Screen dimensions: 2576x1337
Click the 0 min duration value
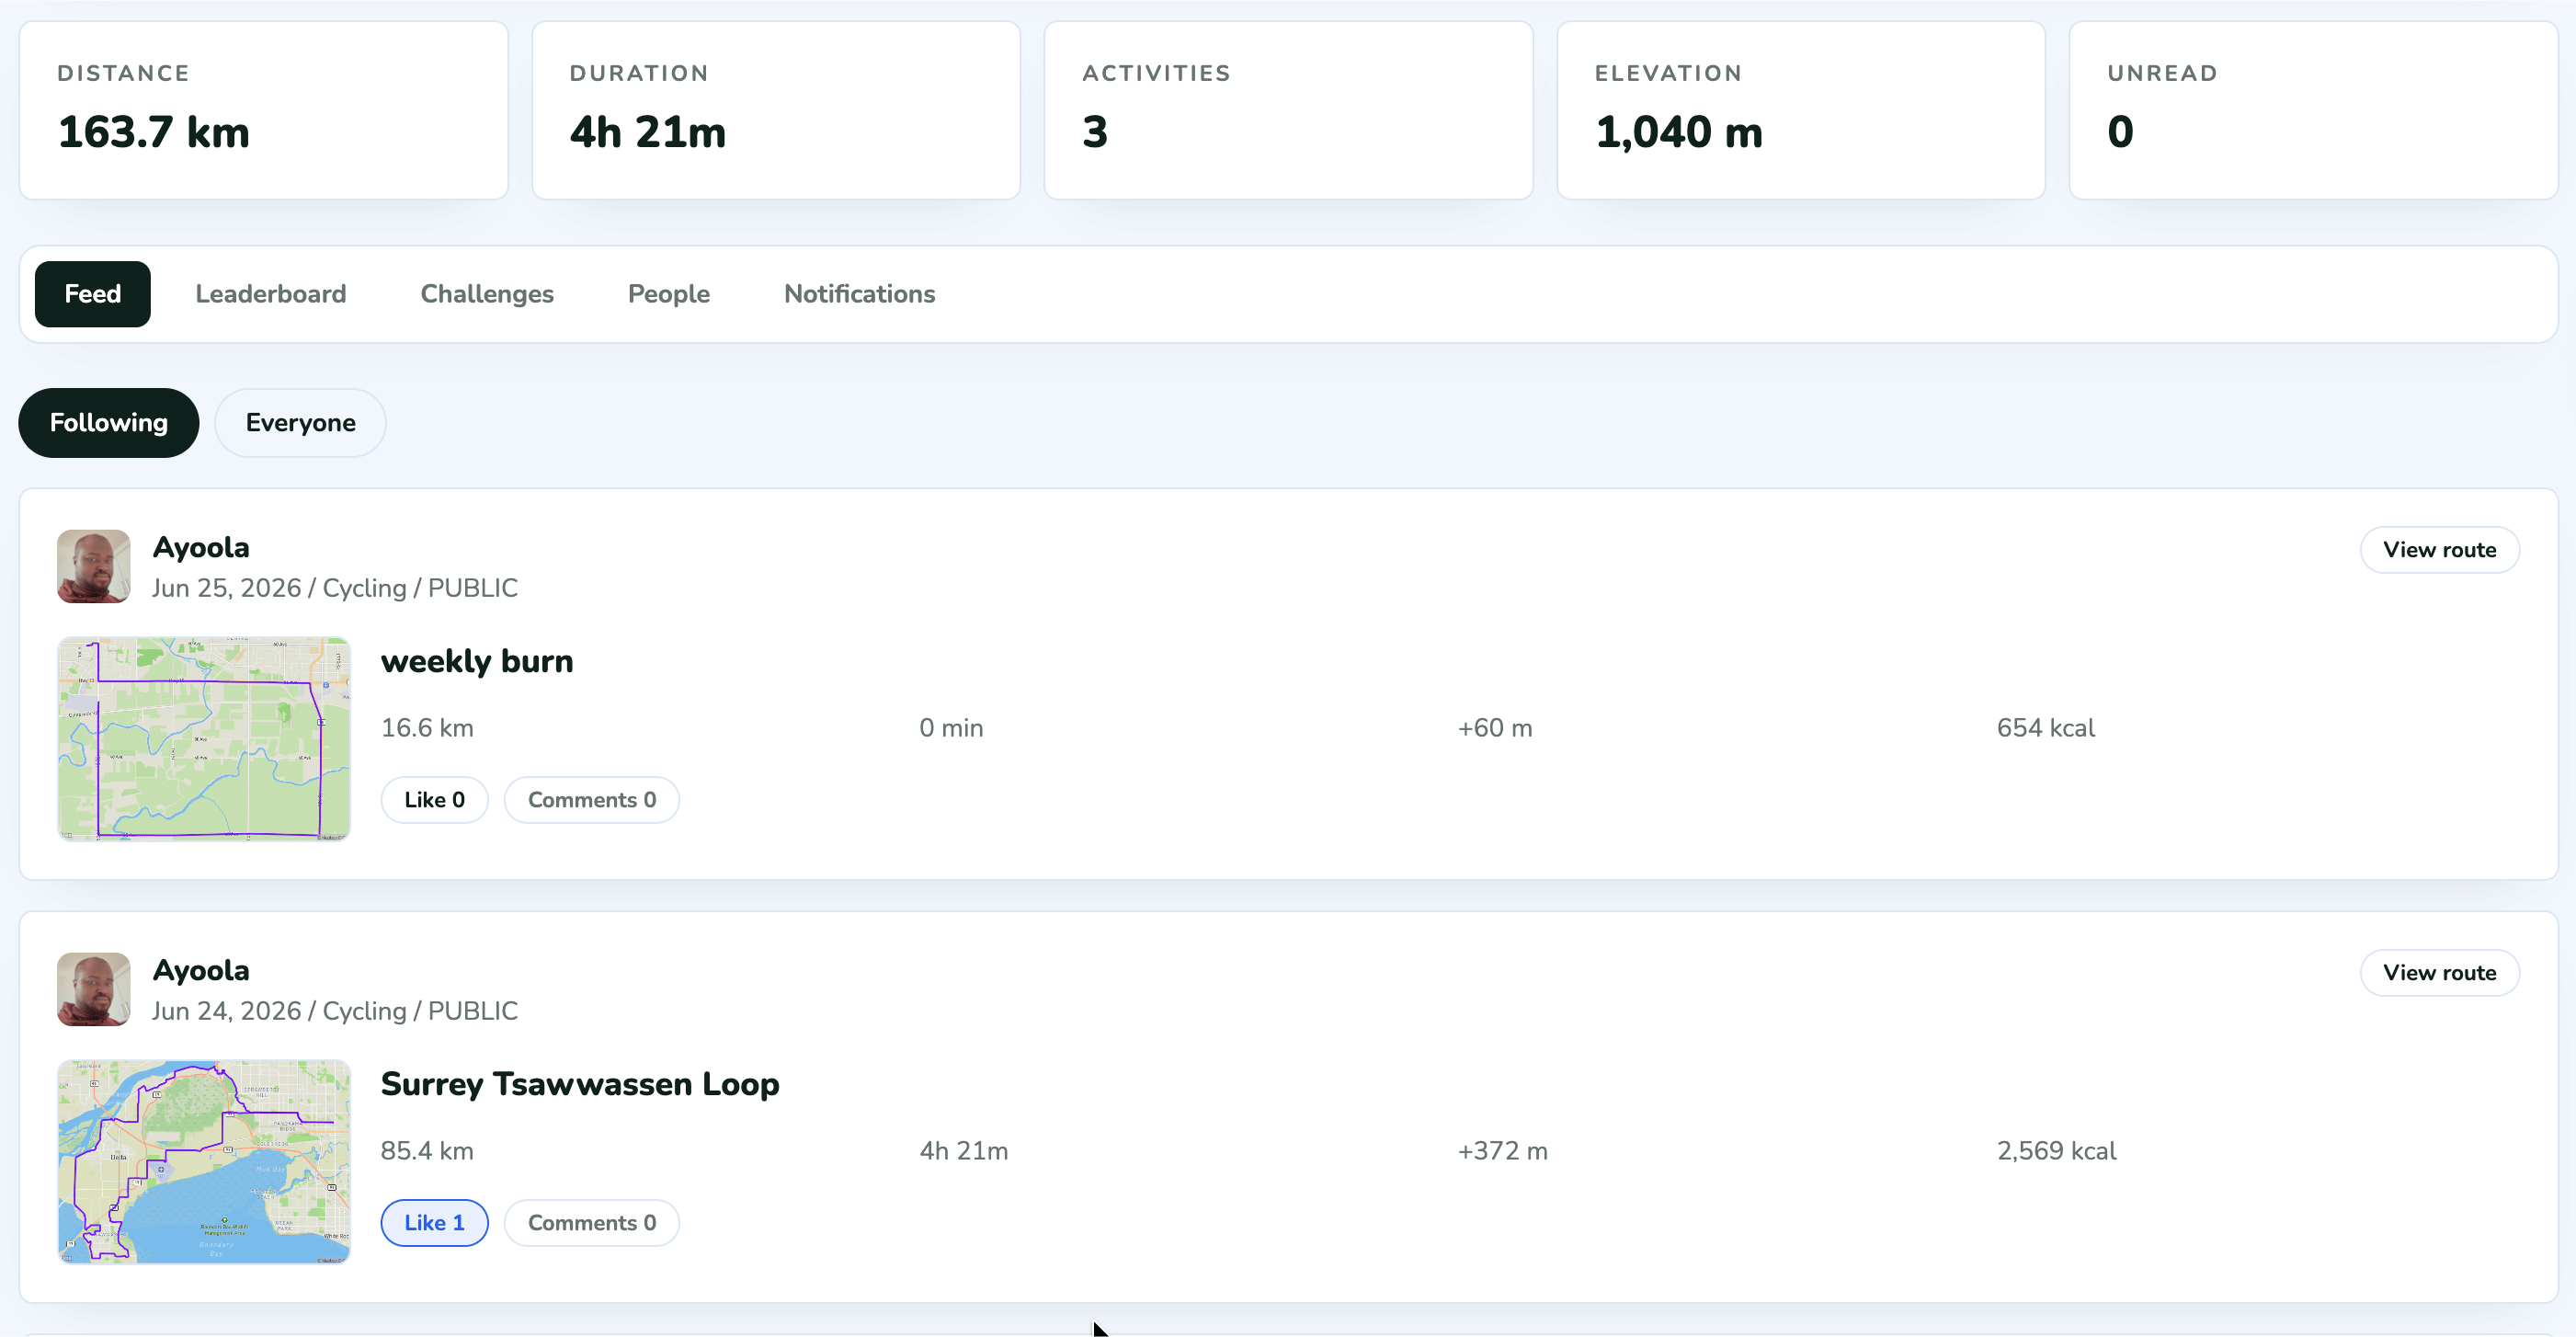(x=951, y=728)
